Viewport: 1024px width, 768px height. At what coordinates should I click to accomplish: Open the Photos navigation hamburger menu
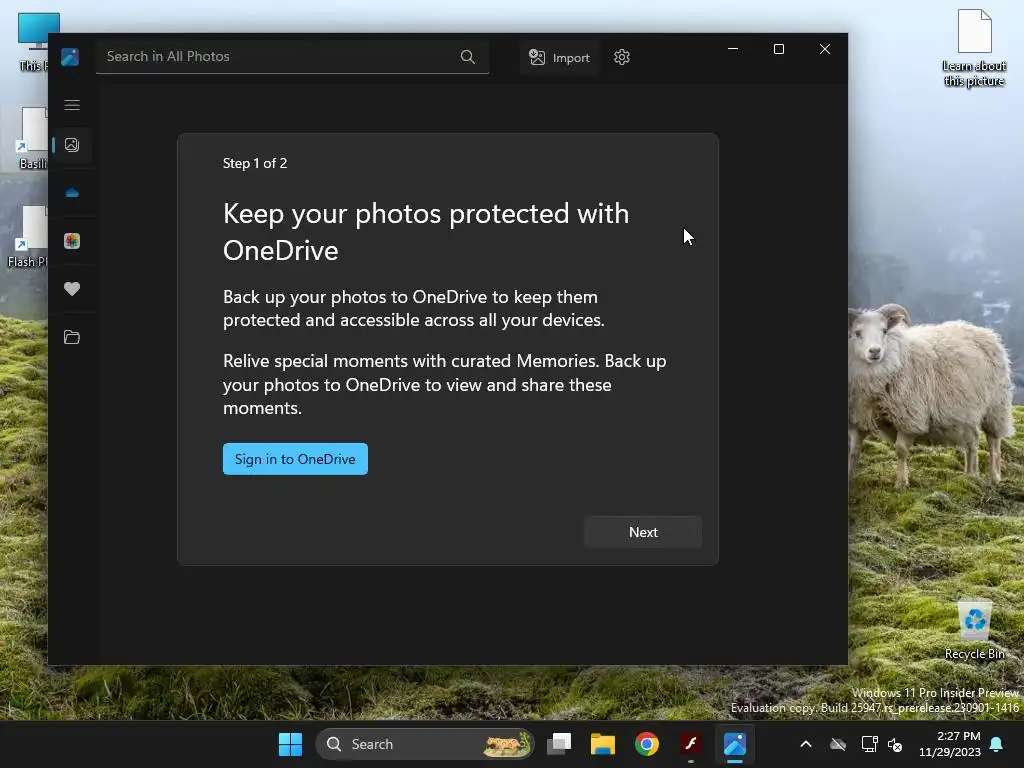72,105
